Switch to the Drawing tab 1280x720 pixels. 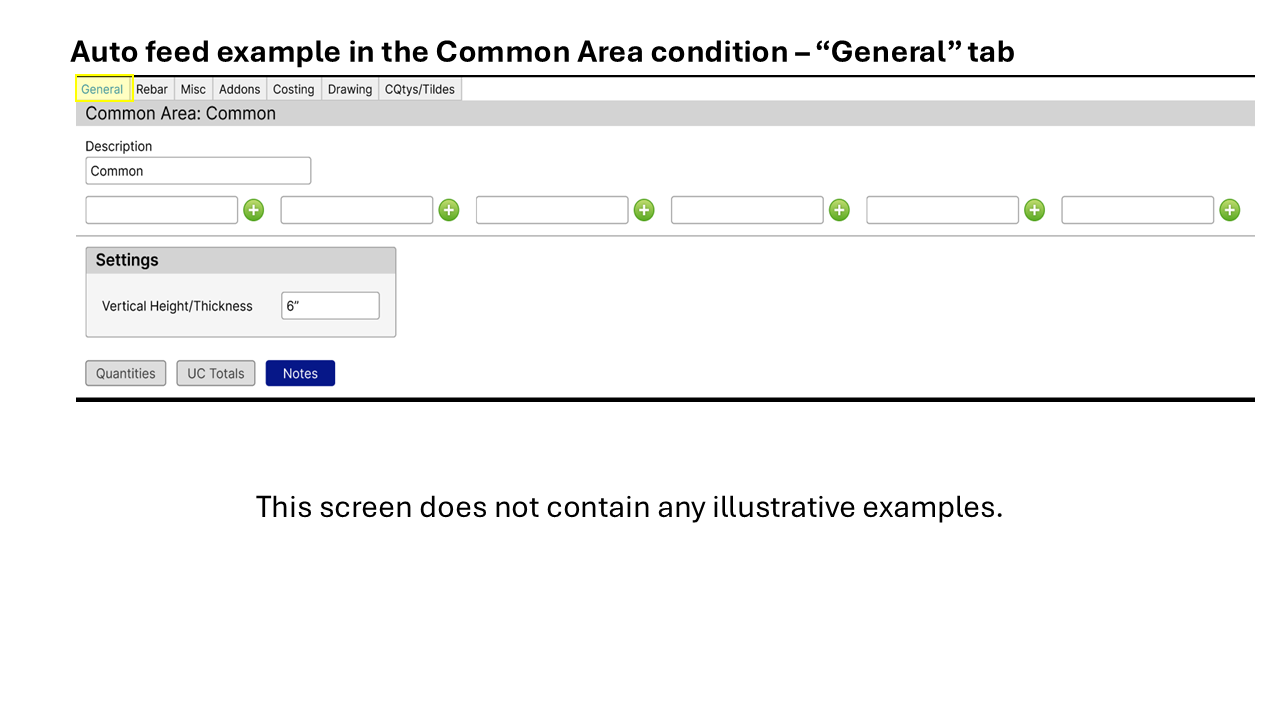coord(350,89)
